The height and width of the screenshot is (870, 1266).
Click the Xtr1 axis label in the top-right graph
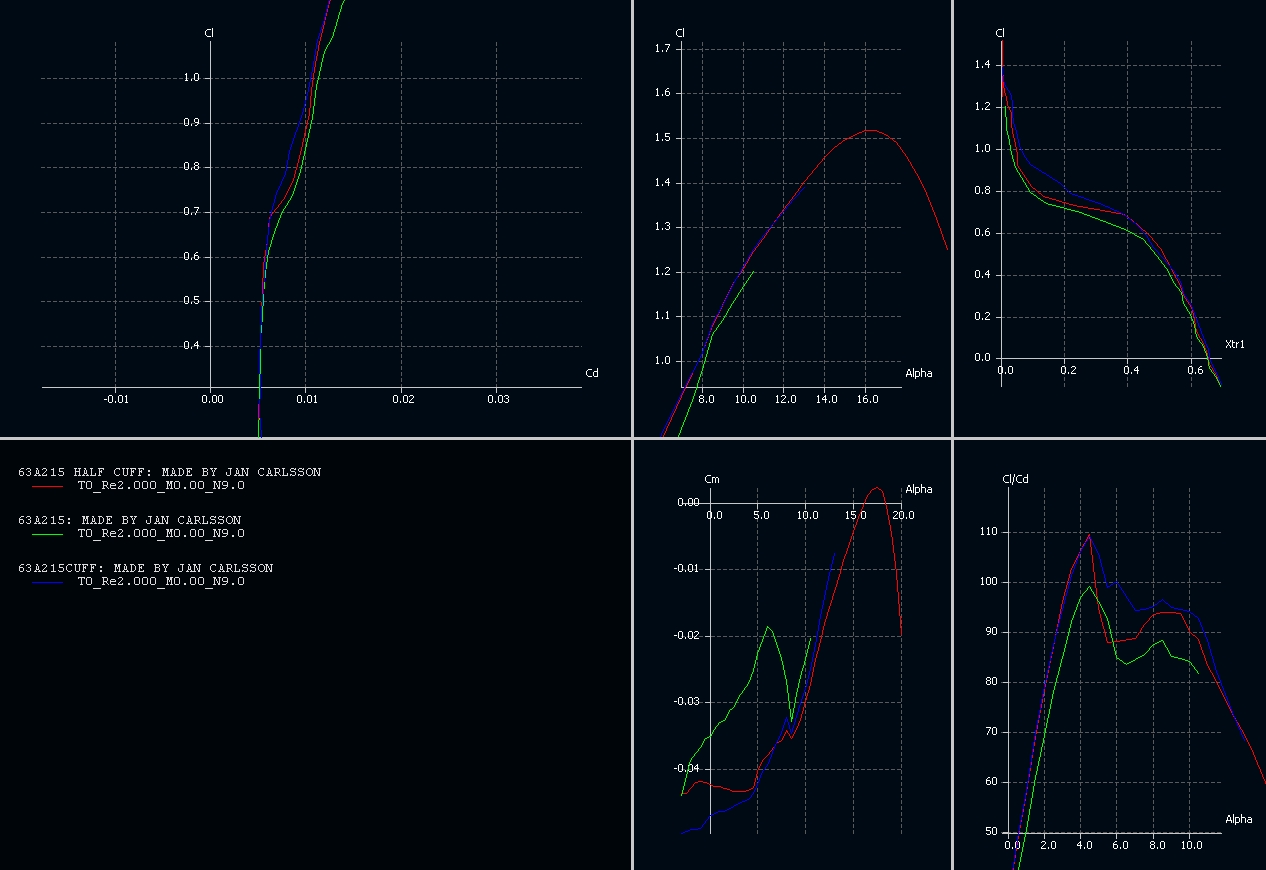click(x=1234, y=345)
